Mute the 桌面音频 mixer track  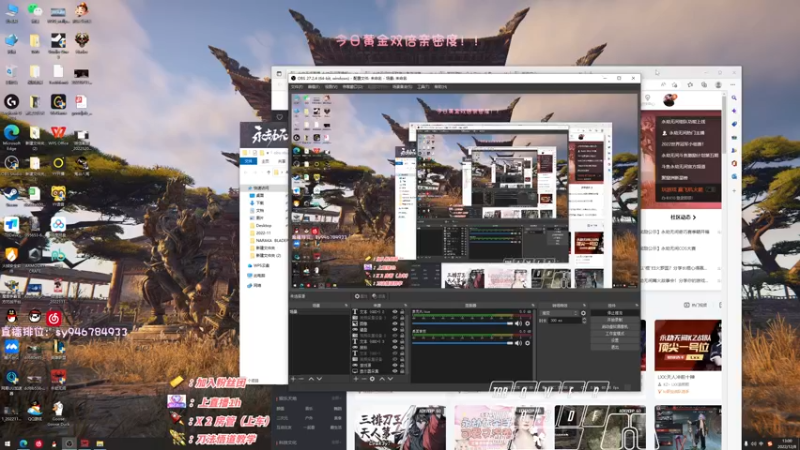point(518,343)
